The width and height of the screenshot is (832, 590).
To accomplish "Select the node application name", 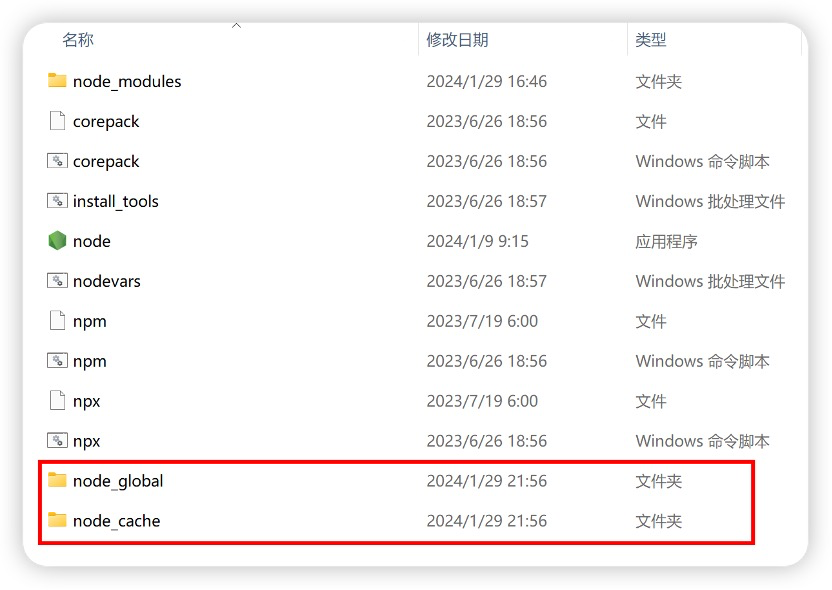I will (92, 241).
